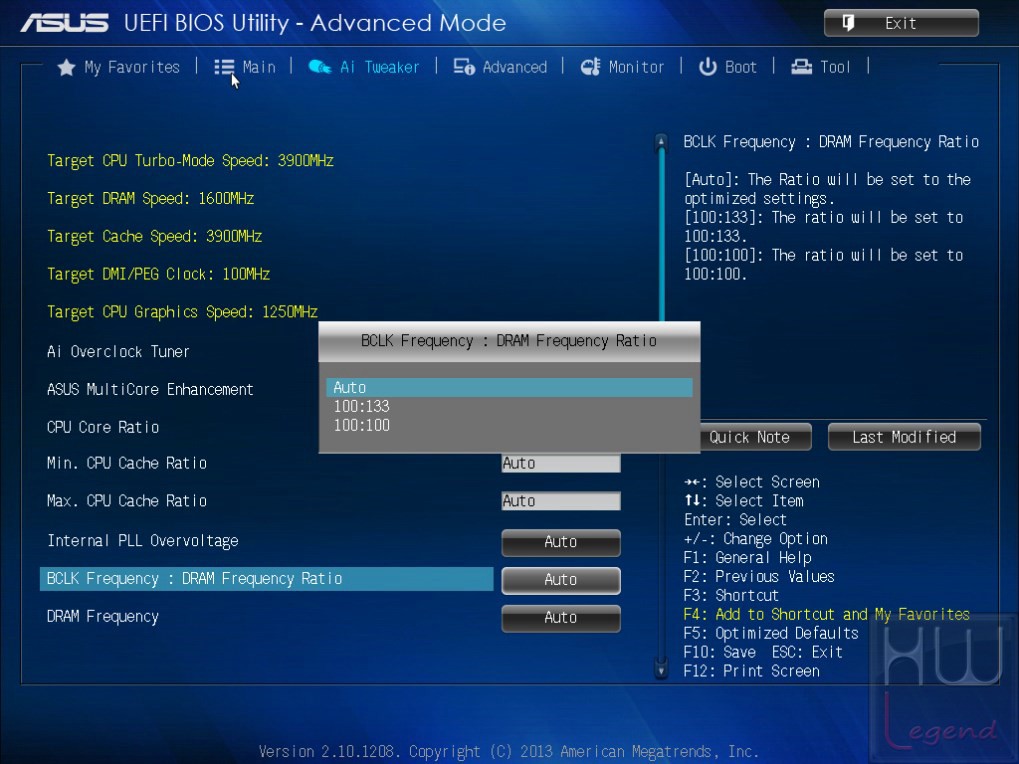1019x764 pixels.
Task: Go to the Advanced tab
Action: click(500, 67)
